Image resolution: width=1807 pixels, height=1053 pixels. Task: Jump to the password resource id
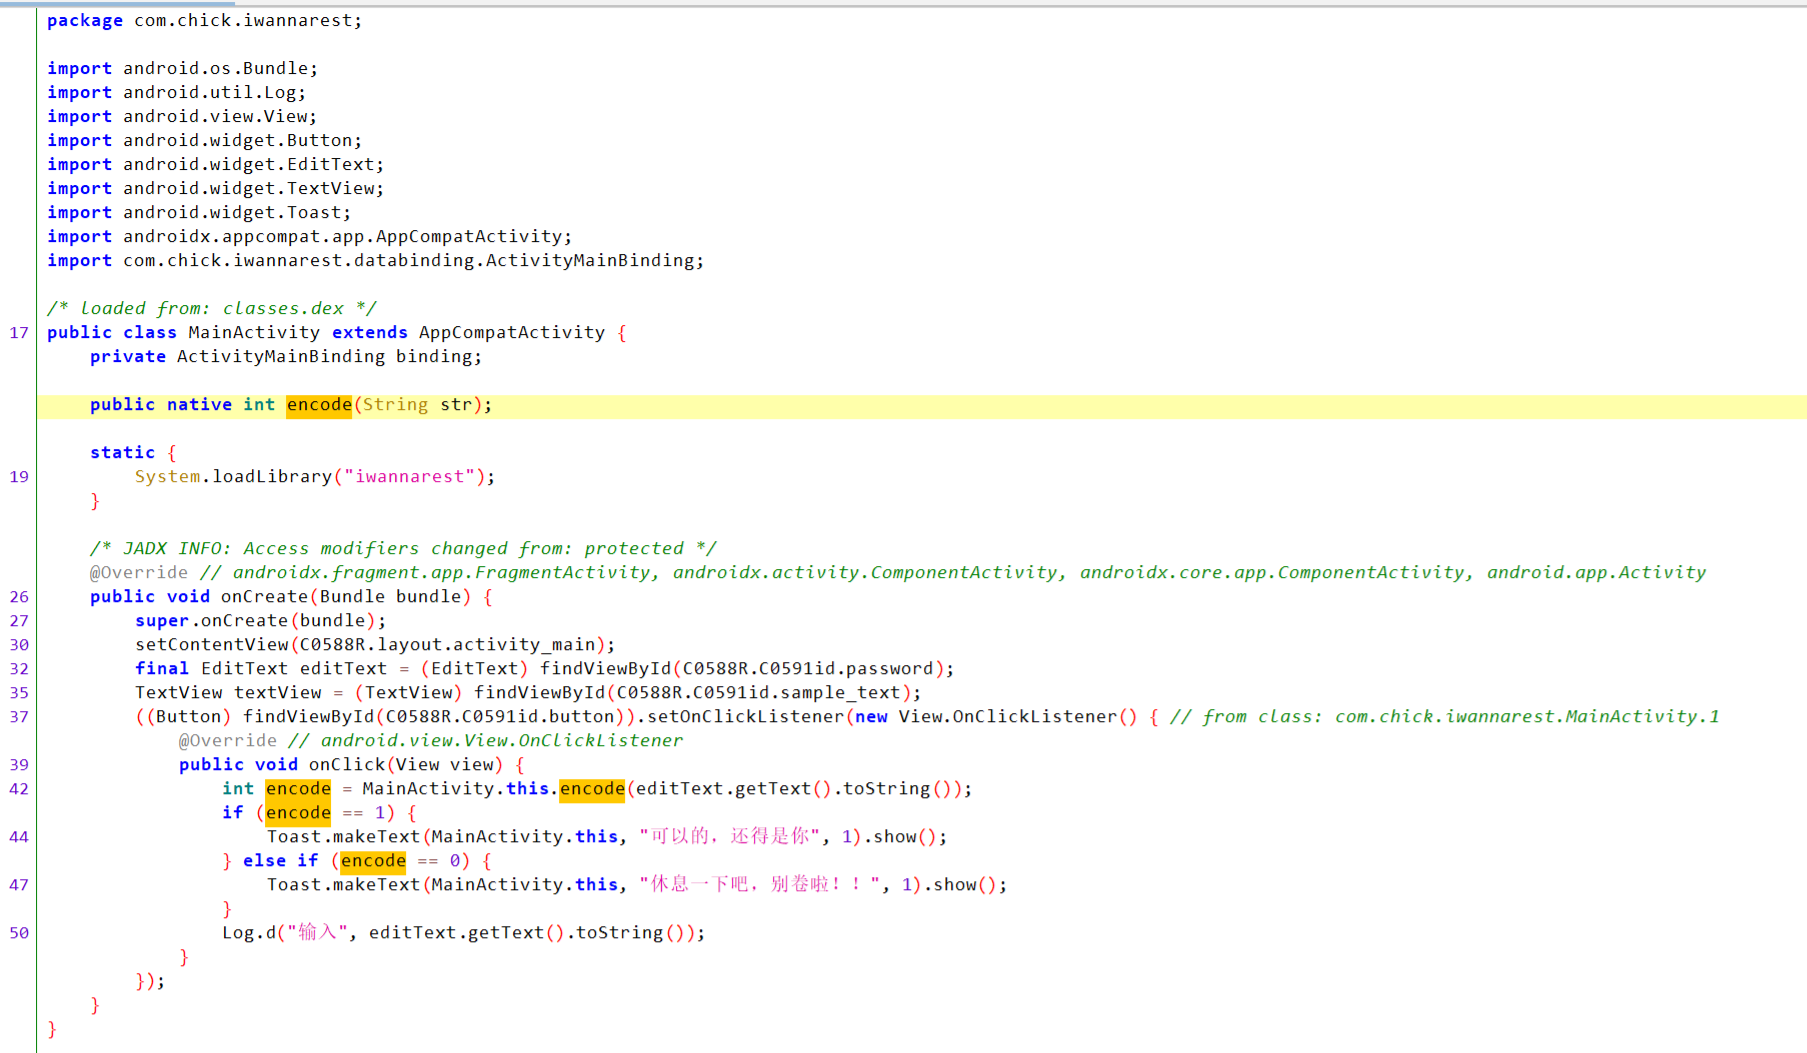[897, 669]
